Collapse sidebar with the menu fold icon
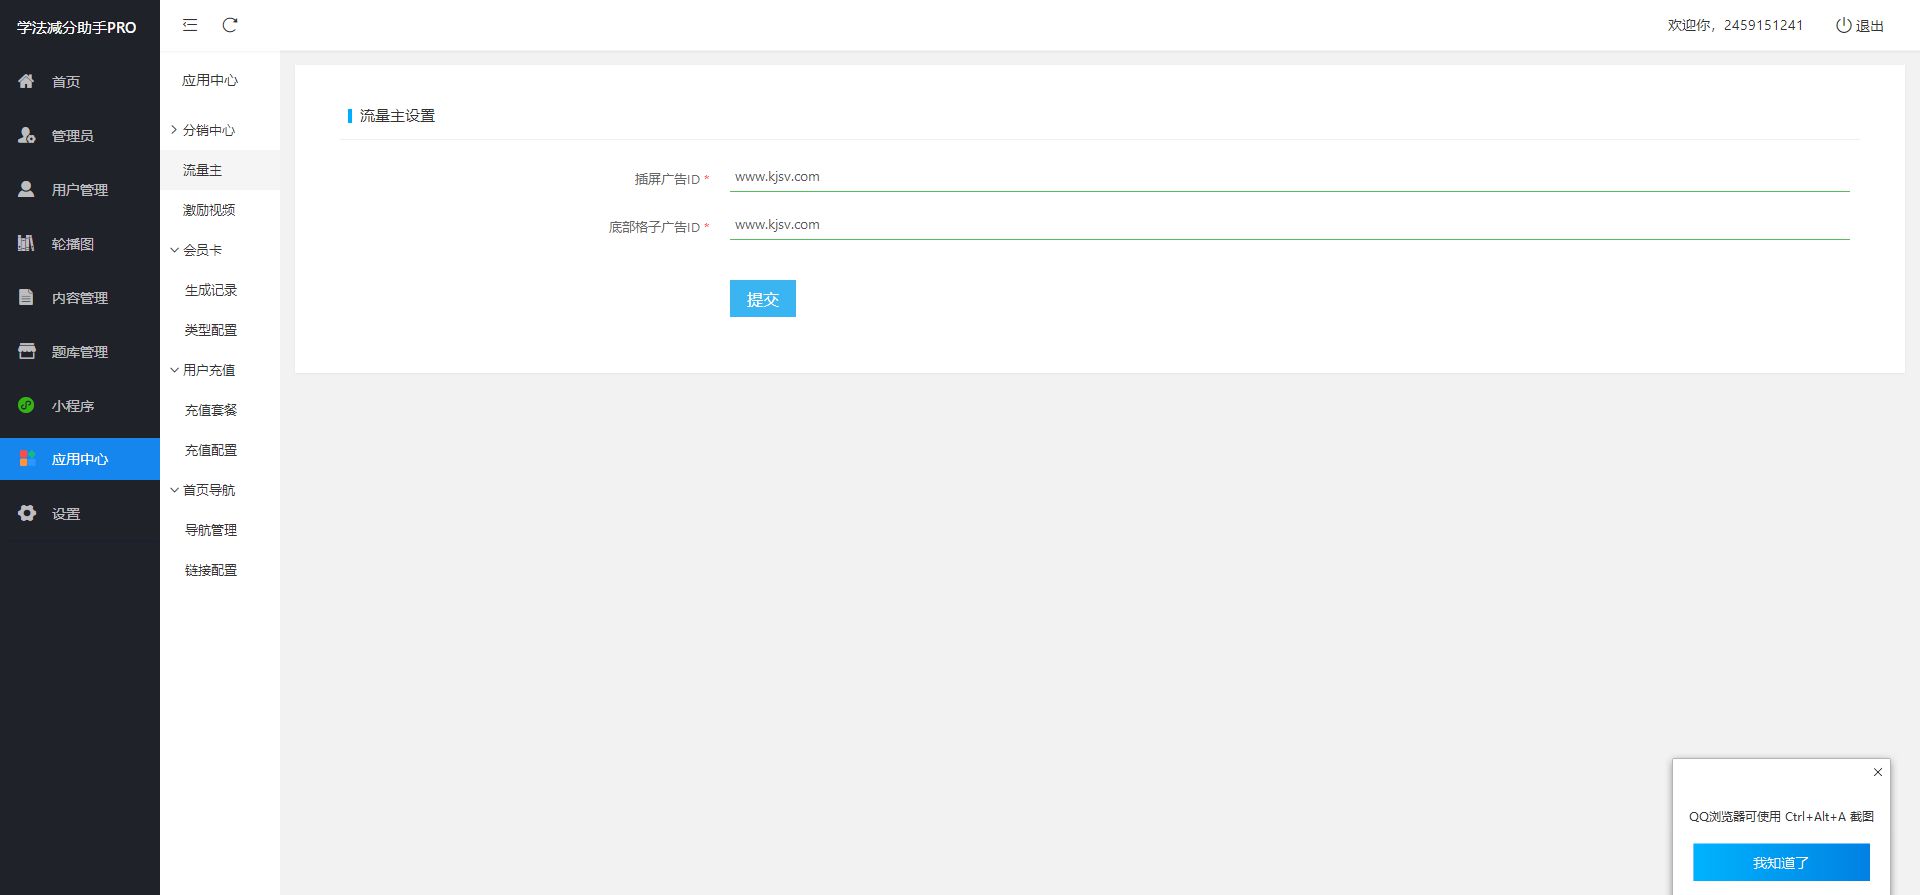The image size is (1920, 895). pos(190,25)
